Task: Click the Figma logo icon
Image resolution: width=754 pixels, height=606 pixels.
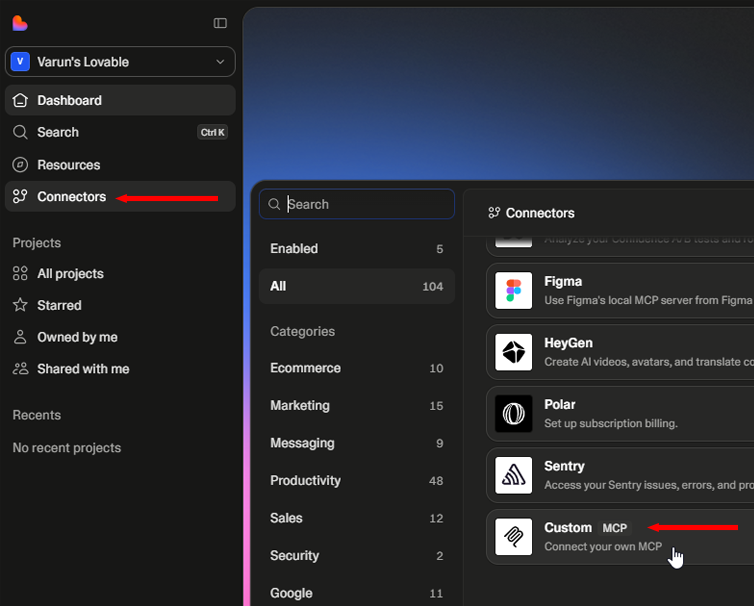Action: (514, 290)
